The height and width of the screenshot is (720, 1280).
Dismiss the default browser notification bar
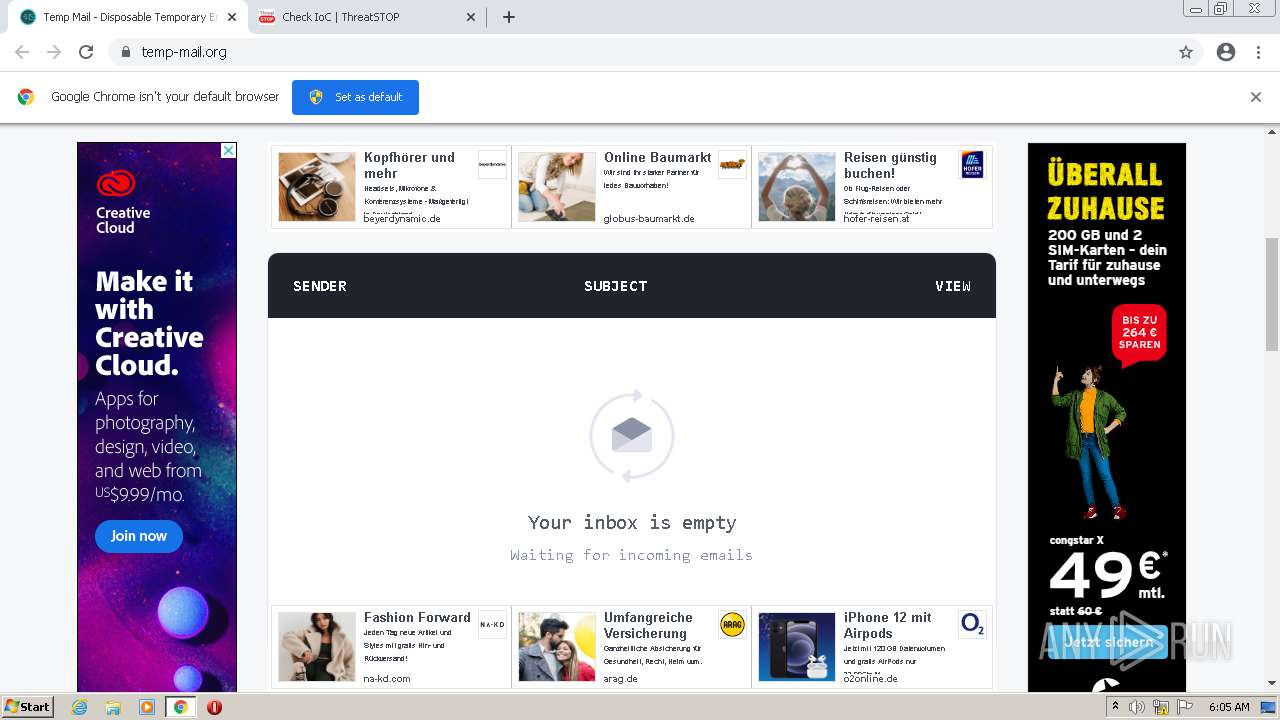click(1256, 97)
